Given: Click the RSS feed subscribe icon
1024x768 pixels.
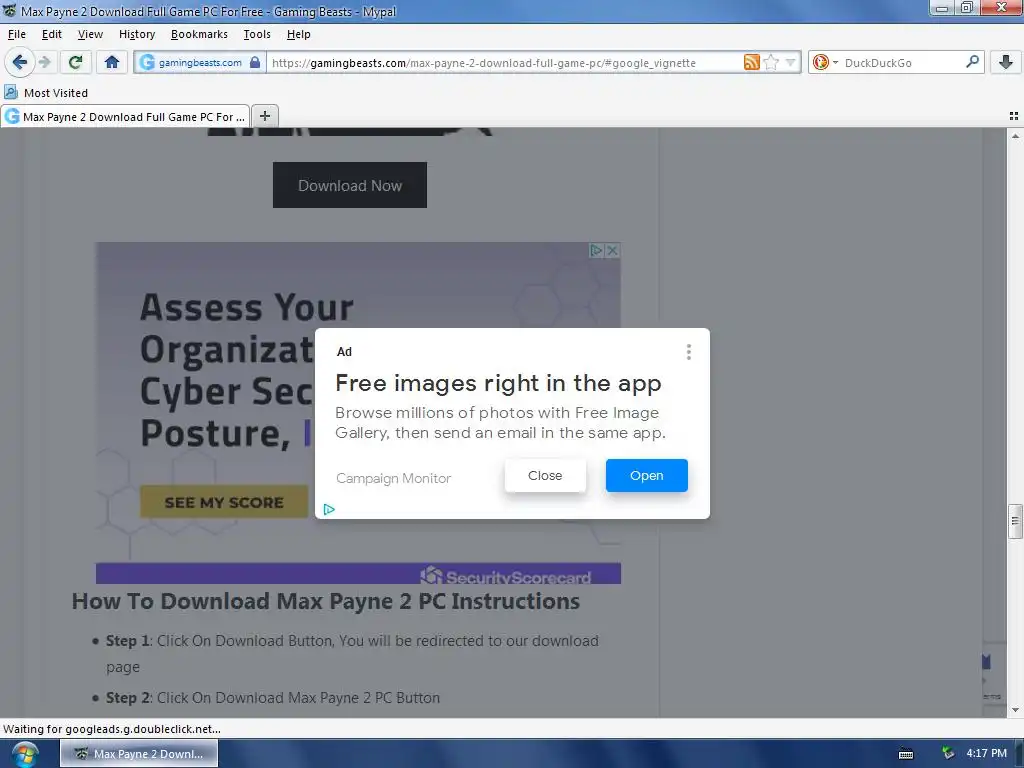Looking at the screenshot, I should pos(752,63).
